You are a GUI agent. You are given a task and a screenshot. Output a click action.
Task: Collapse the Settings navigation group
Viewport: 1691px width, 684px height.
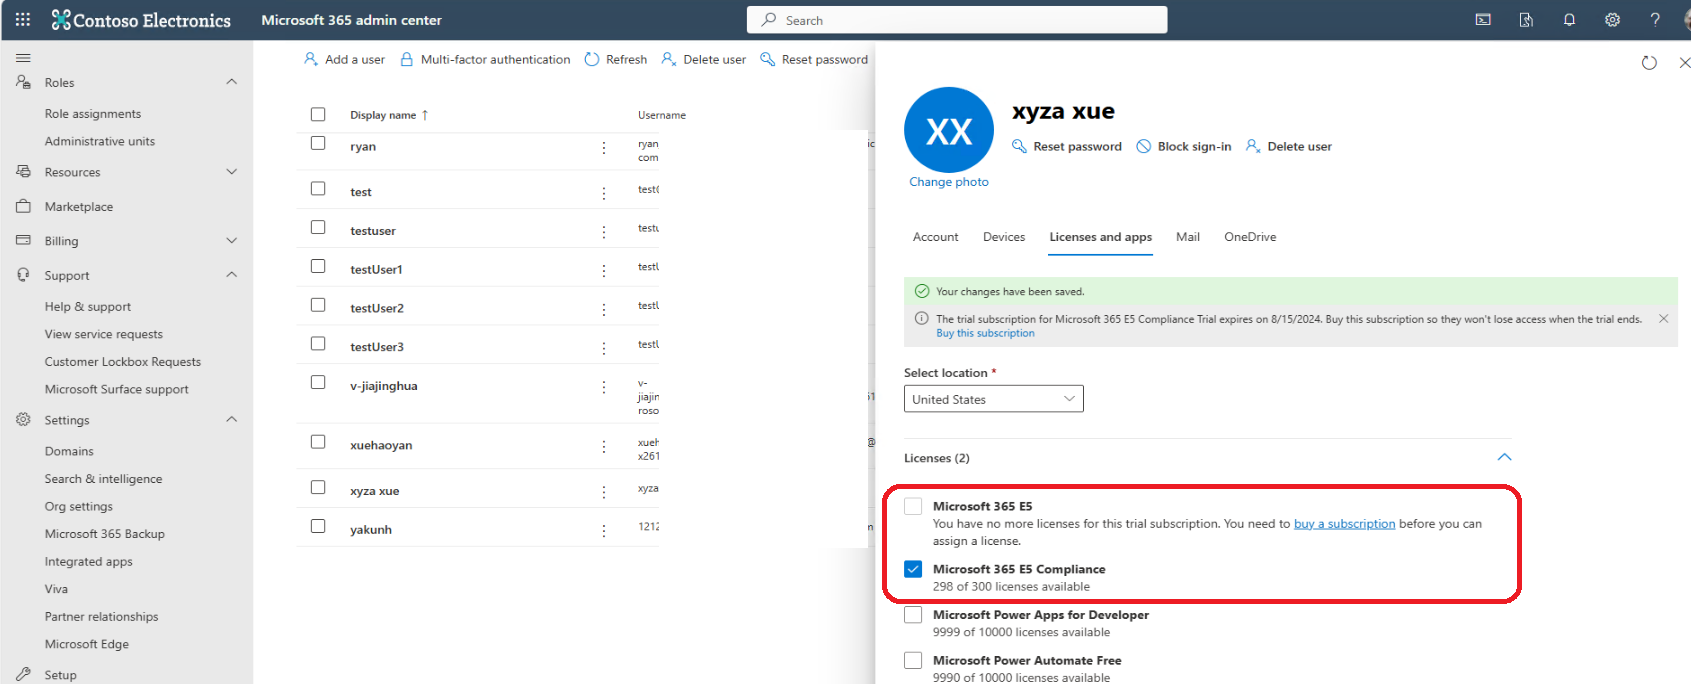coord(232,420)
